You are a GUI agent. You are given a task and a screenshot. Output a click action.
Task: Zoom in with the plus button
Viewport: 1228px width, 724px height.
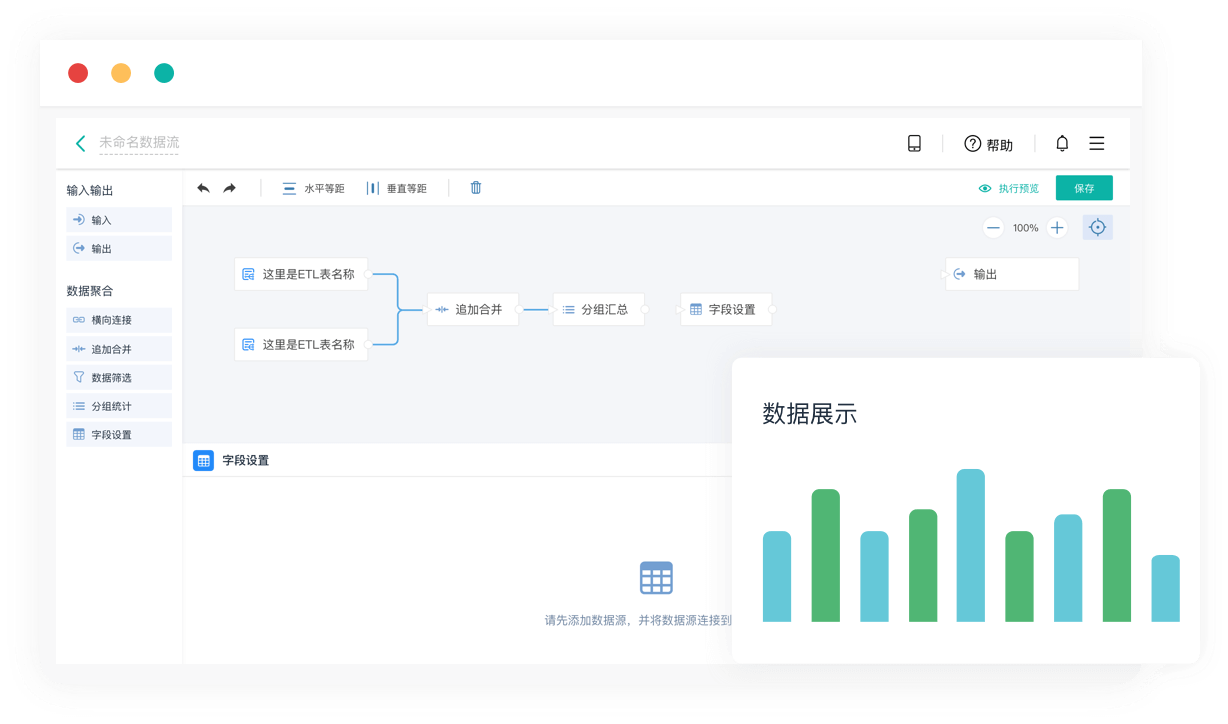tap(1057, 228)
